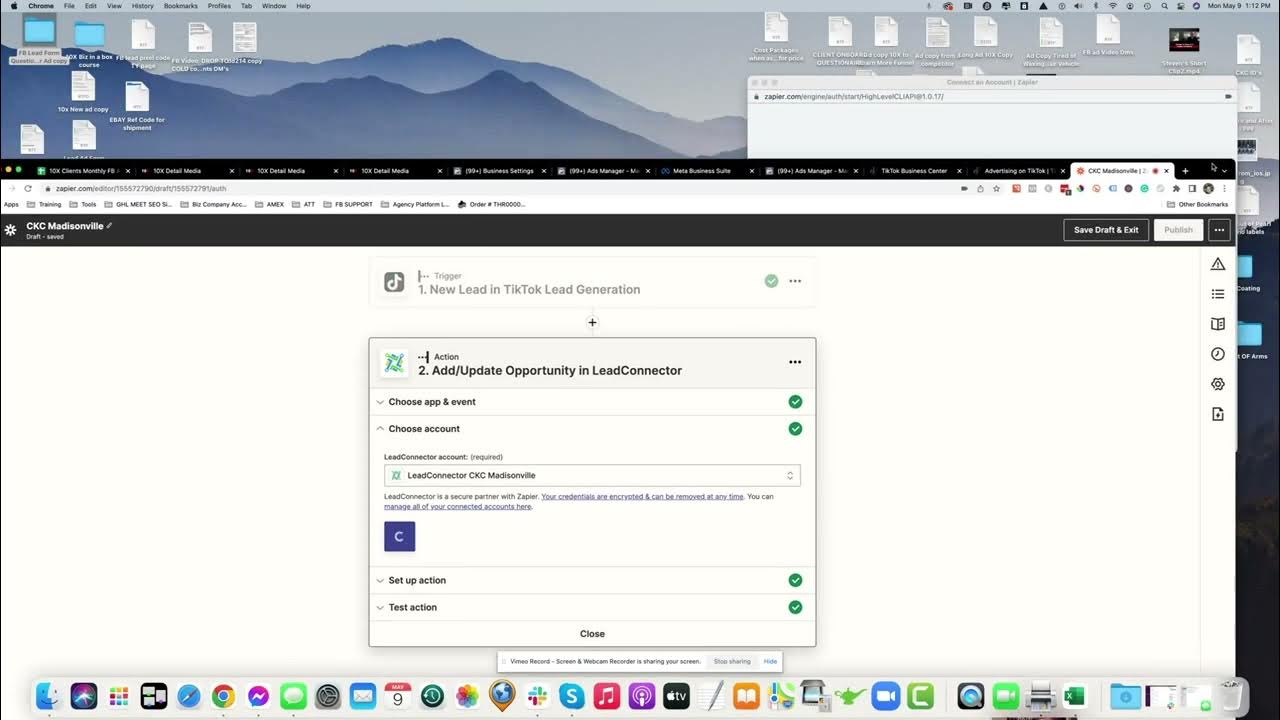Image resolution: width=1280 pixels, height=720 pixels.
Task: Open Slack from the dock
Action: [x=537, y=696]
